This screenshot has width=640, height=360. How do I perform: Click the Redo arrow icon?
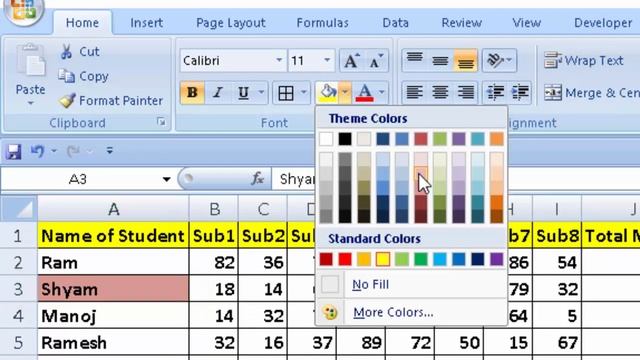(x=74, y=151)
